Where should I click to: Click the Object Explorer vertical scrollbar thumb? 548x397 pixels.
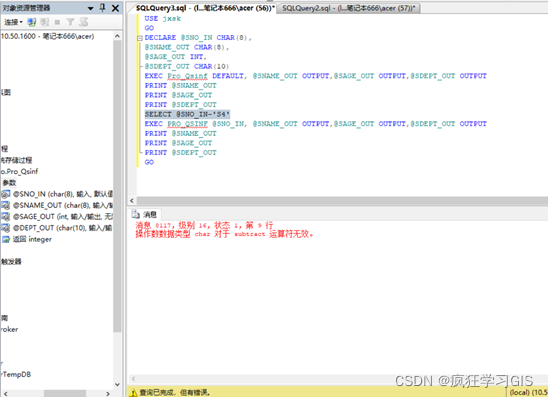117,186
